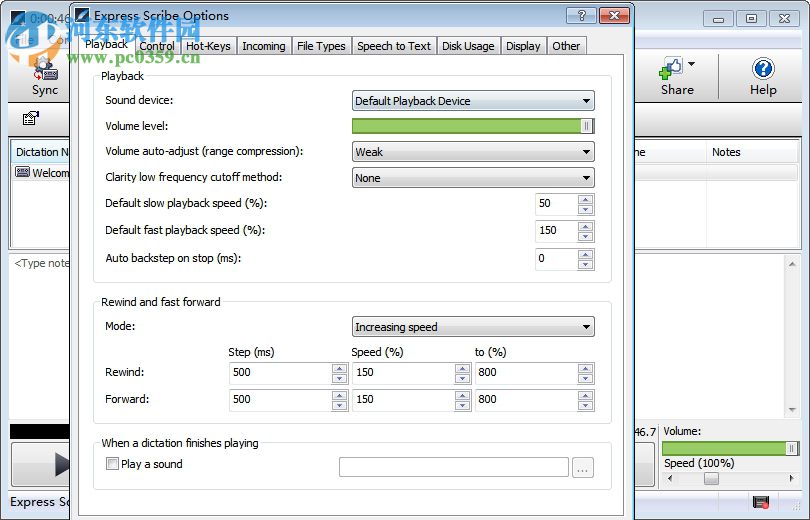Image resolution: width=810 pixels, height=520 pixels.
Task: Click the auto backstep input field
Action: tap(556, 259)
